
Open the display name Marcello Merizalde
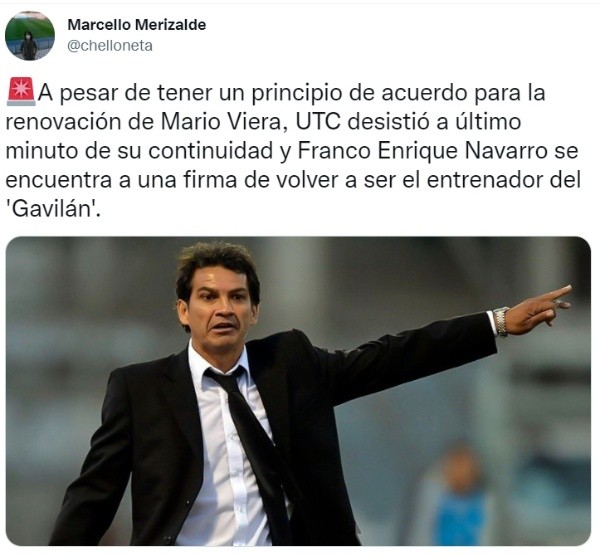(137, 25)
